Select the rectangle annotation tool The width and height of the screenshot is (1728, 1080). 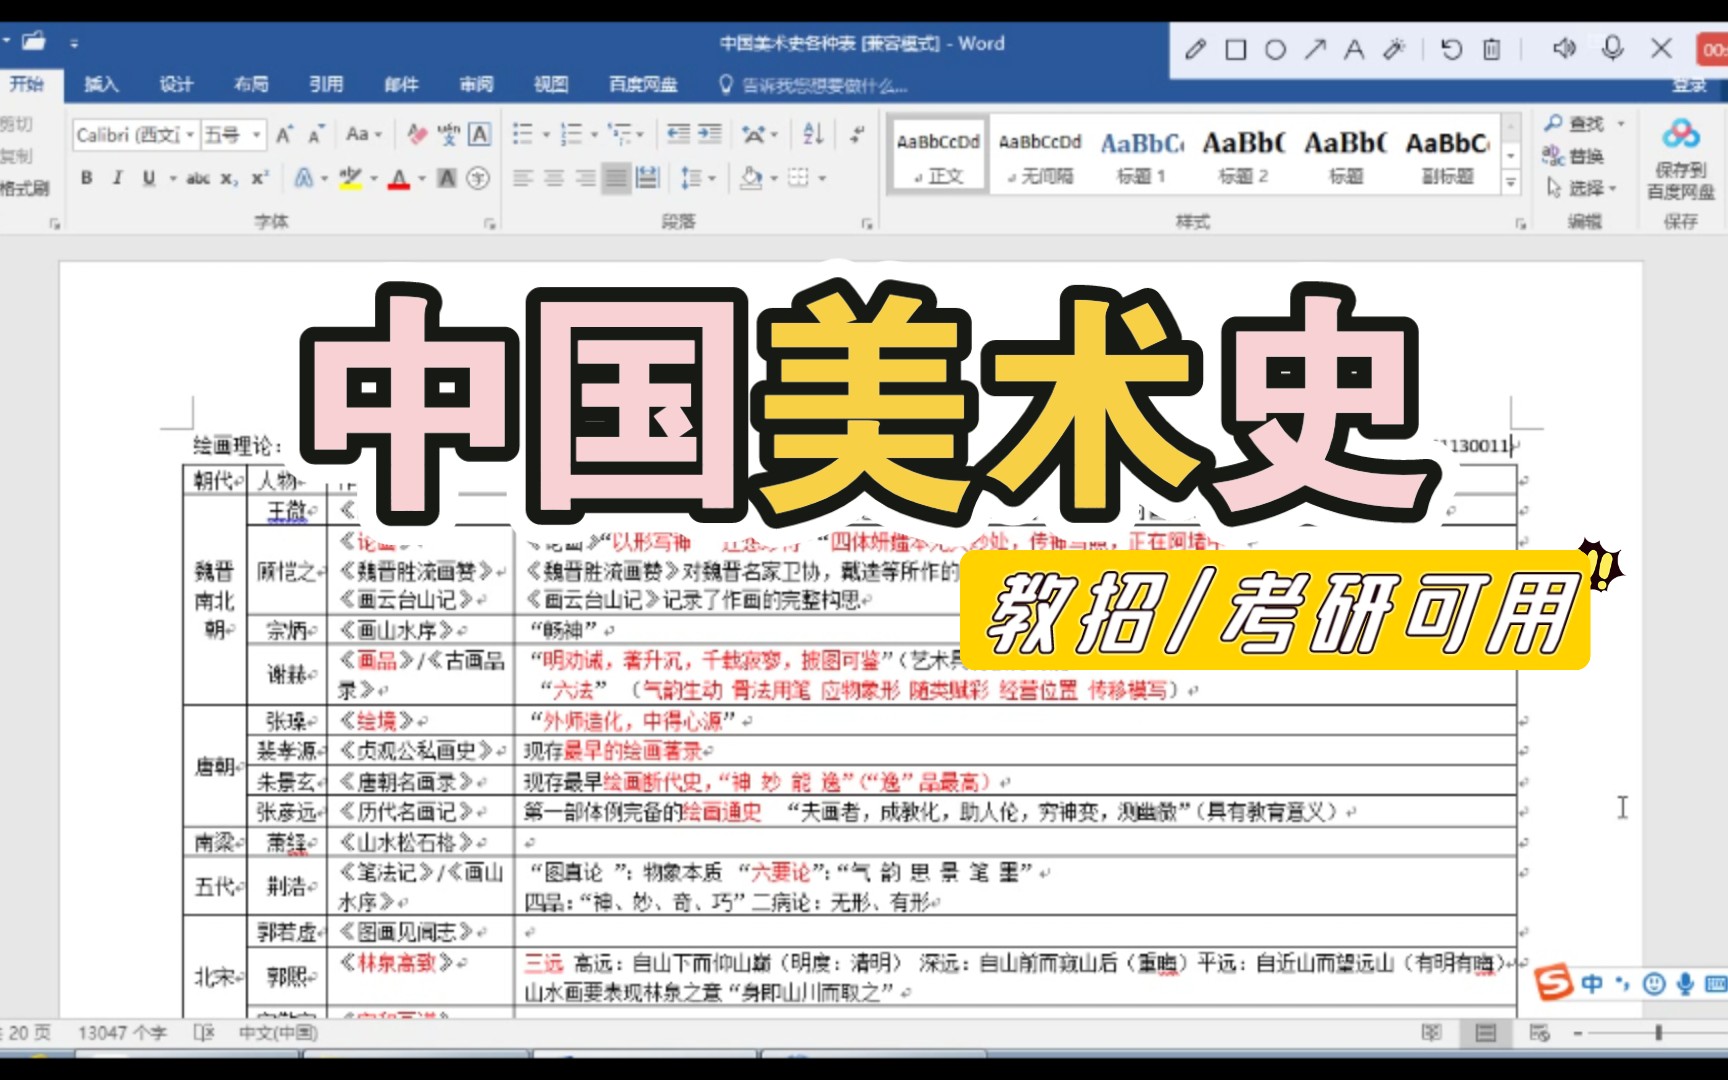coord(1236,49)
